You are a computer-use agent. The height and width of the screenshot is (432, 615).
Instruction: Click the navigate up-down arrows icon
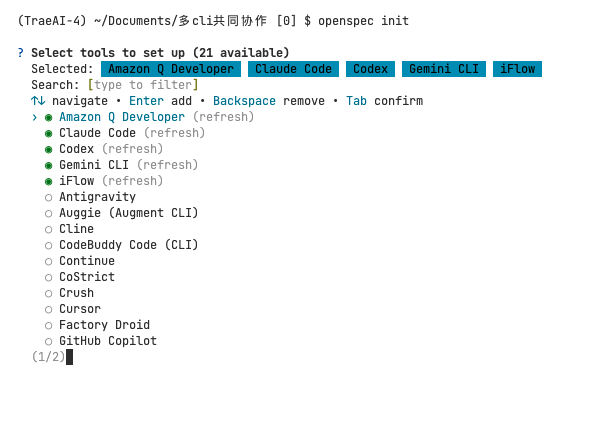click(x=38, y=101)
